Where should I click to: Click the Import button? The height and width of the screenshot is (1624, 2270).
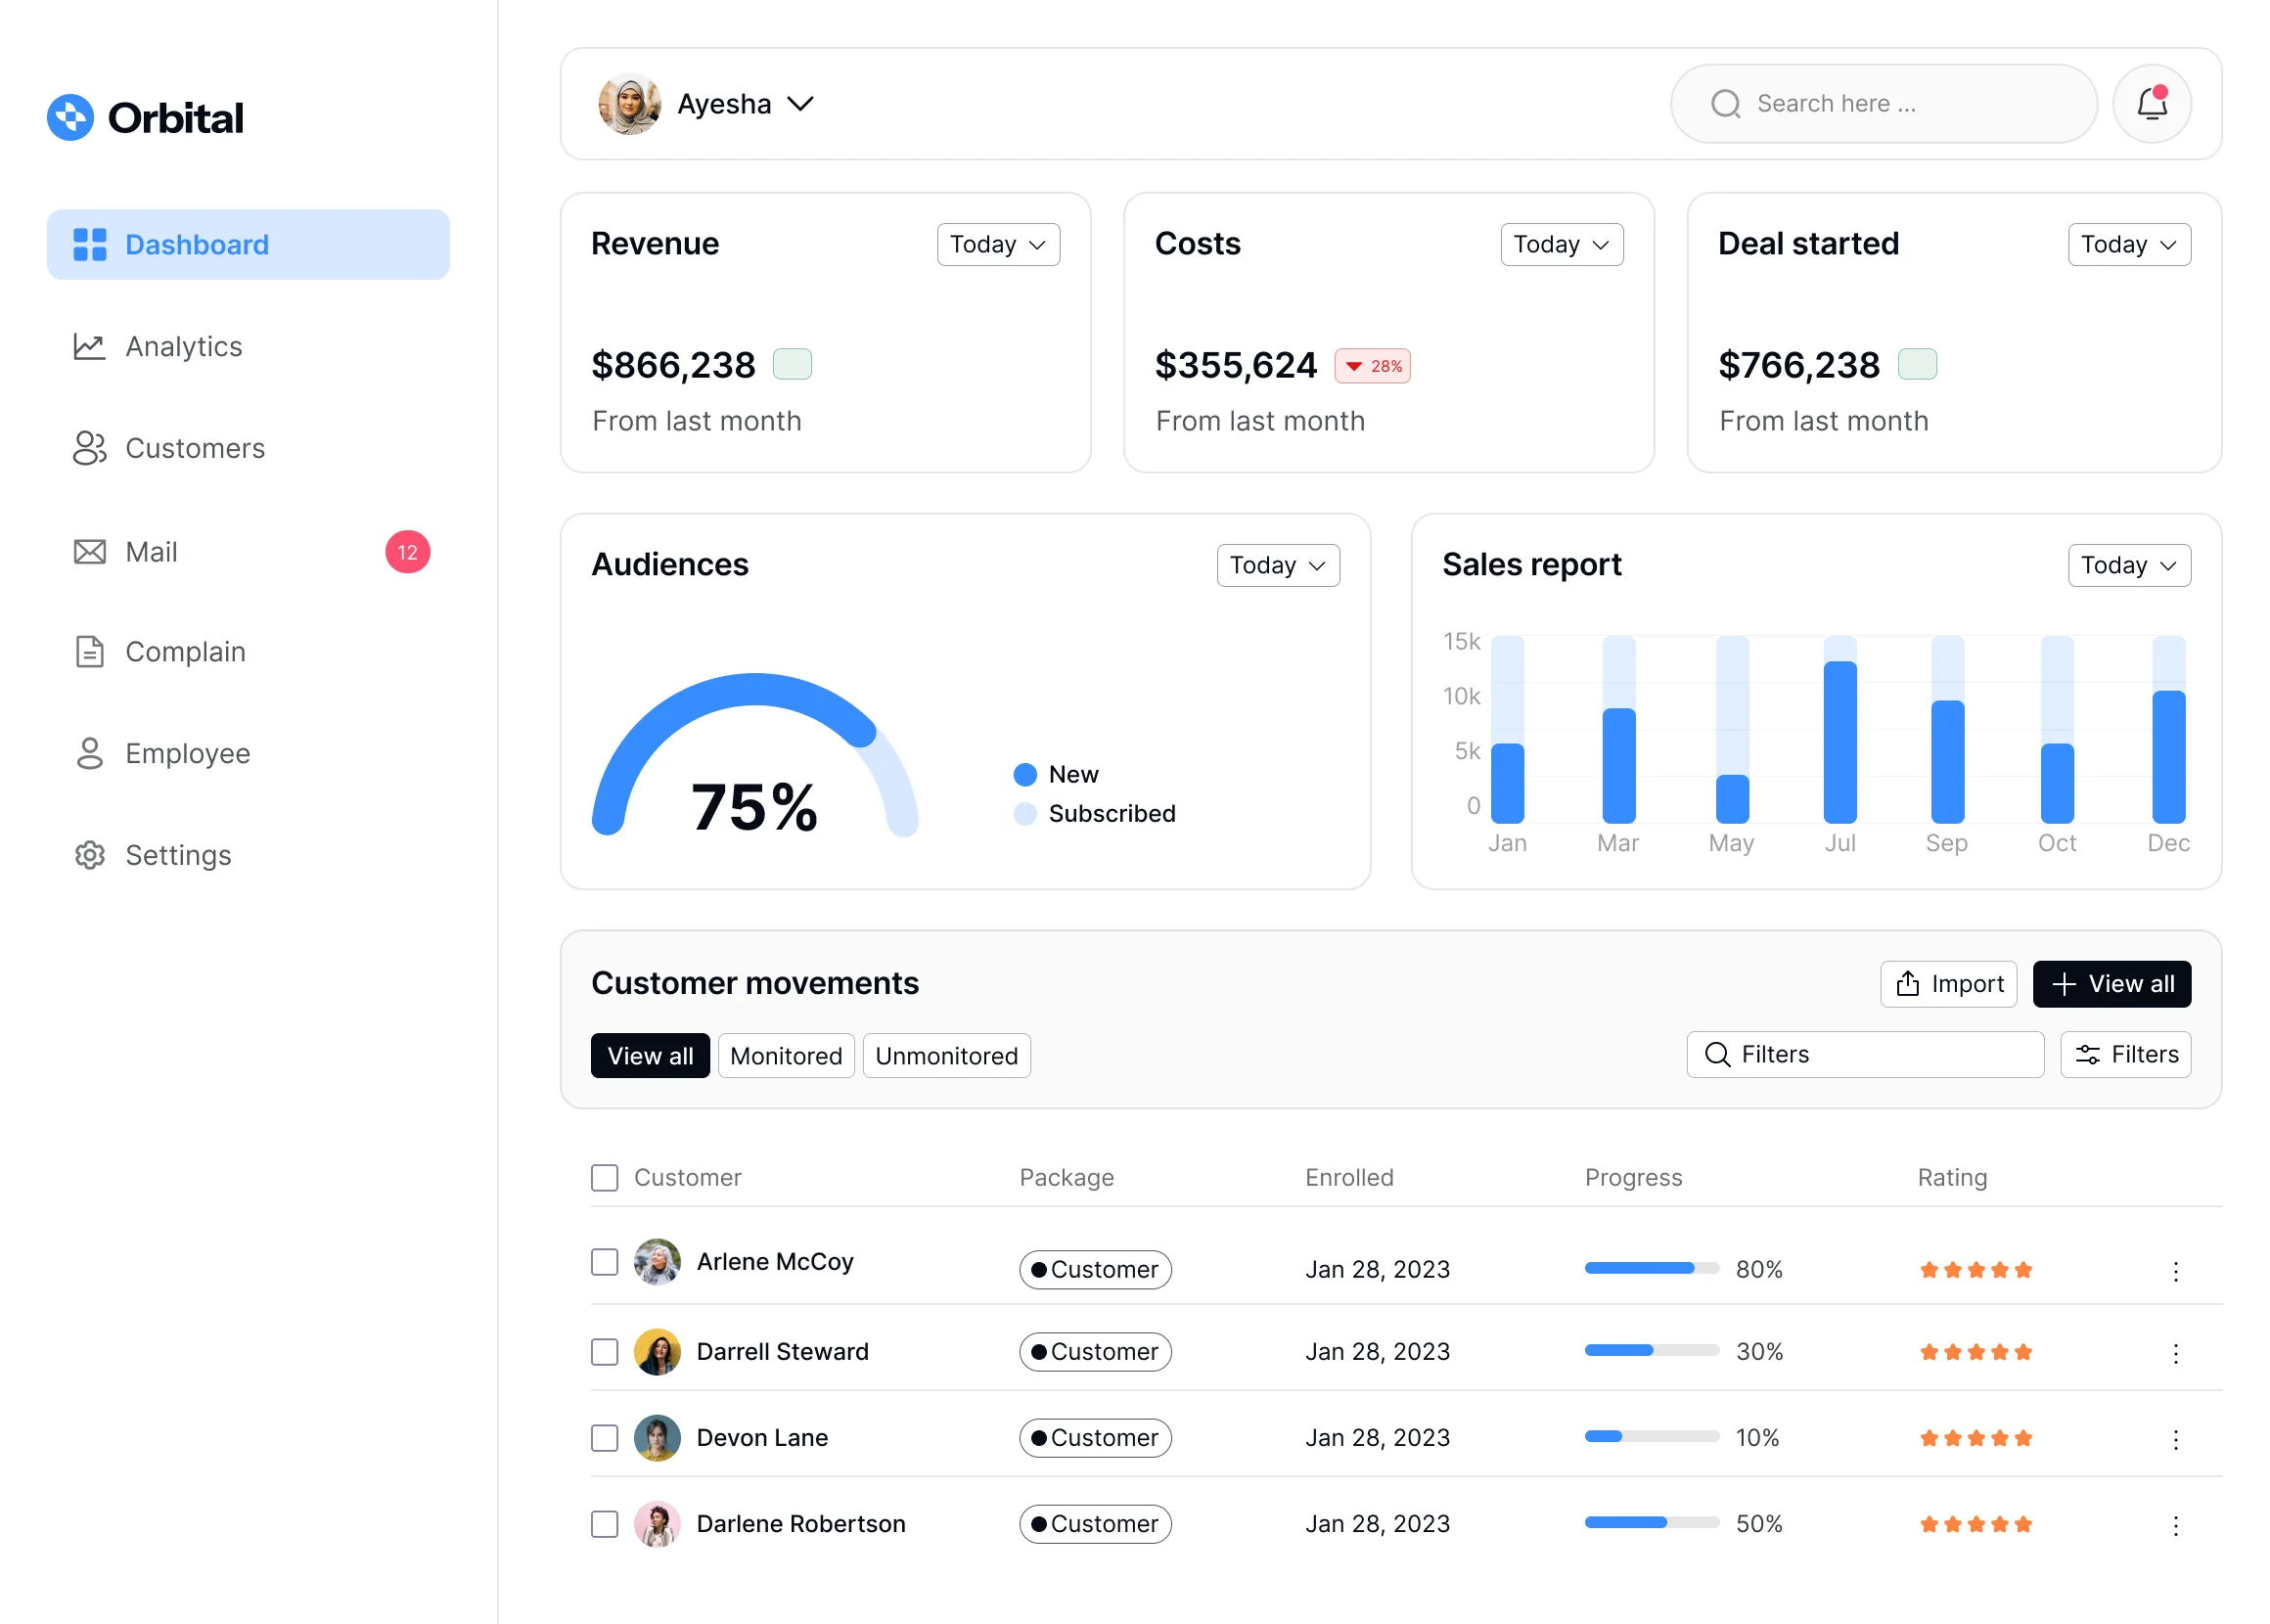pyautogui.click(x=1948, y=984)
